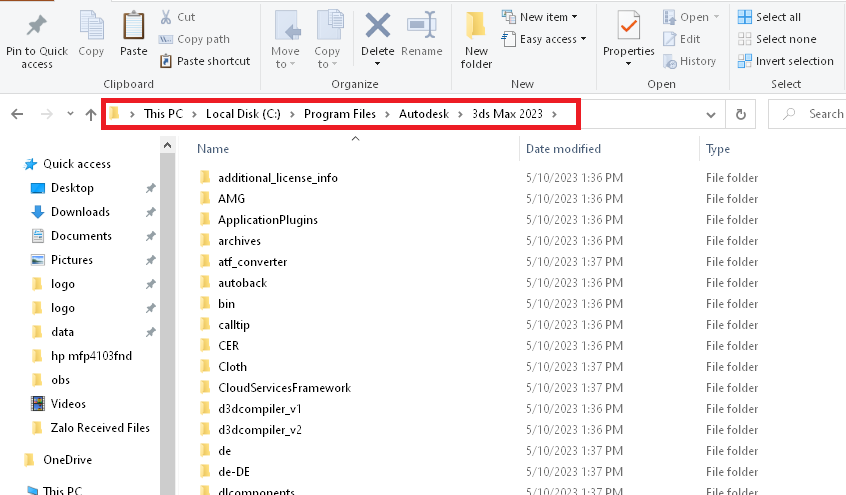Expand the Properties dropdown arrow

tap(629, 64)
